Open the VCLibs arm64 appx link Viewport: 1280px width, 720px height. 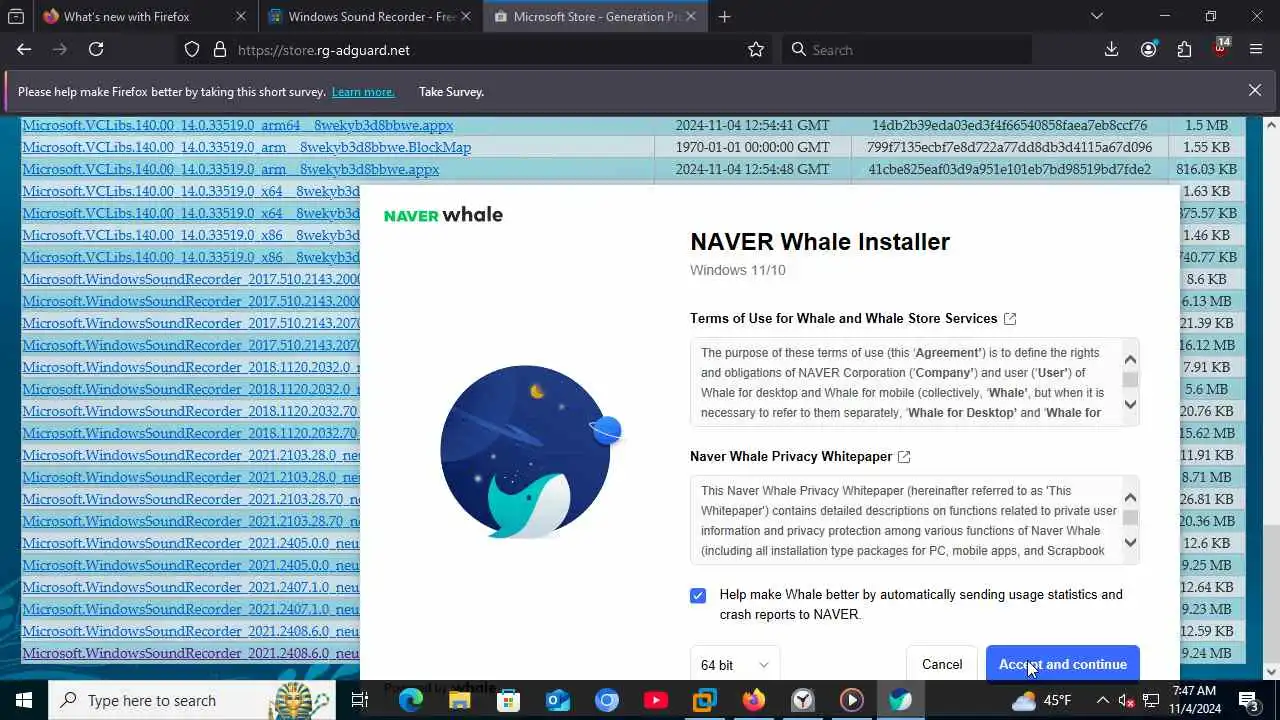pos(238,125)
